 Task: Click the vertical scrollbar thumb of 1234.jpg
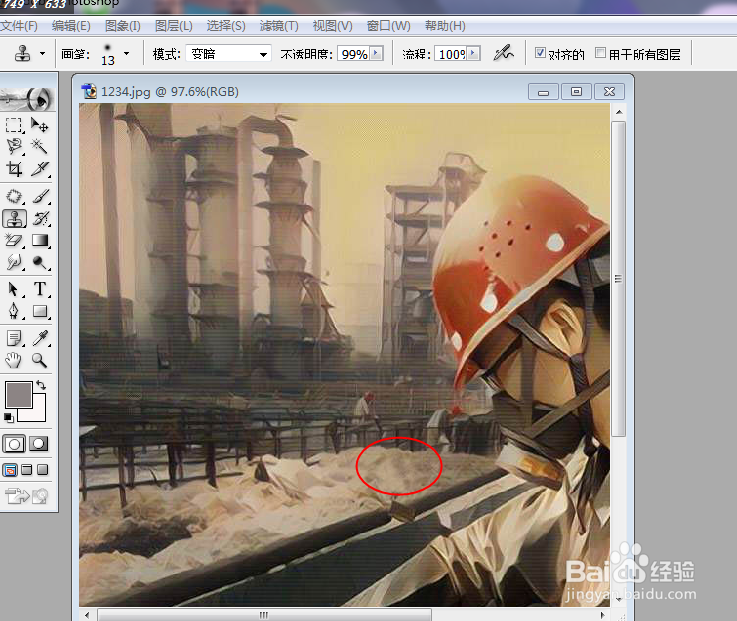tap(619, 278)
